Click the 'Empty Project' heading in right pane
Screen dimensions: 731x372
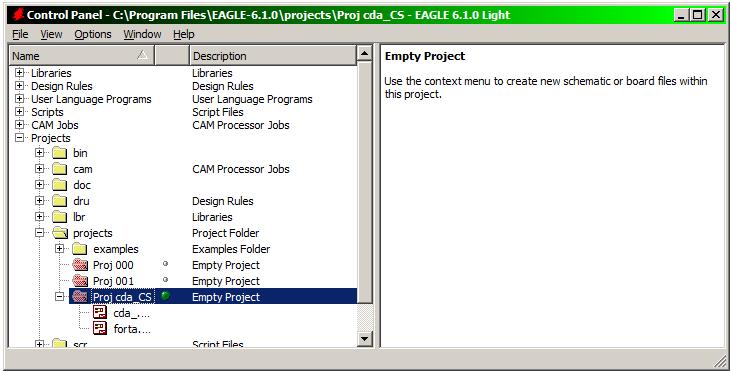point(425,56)
